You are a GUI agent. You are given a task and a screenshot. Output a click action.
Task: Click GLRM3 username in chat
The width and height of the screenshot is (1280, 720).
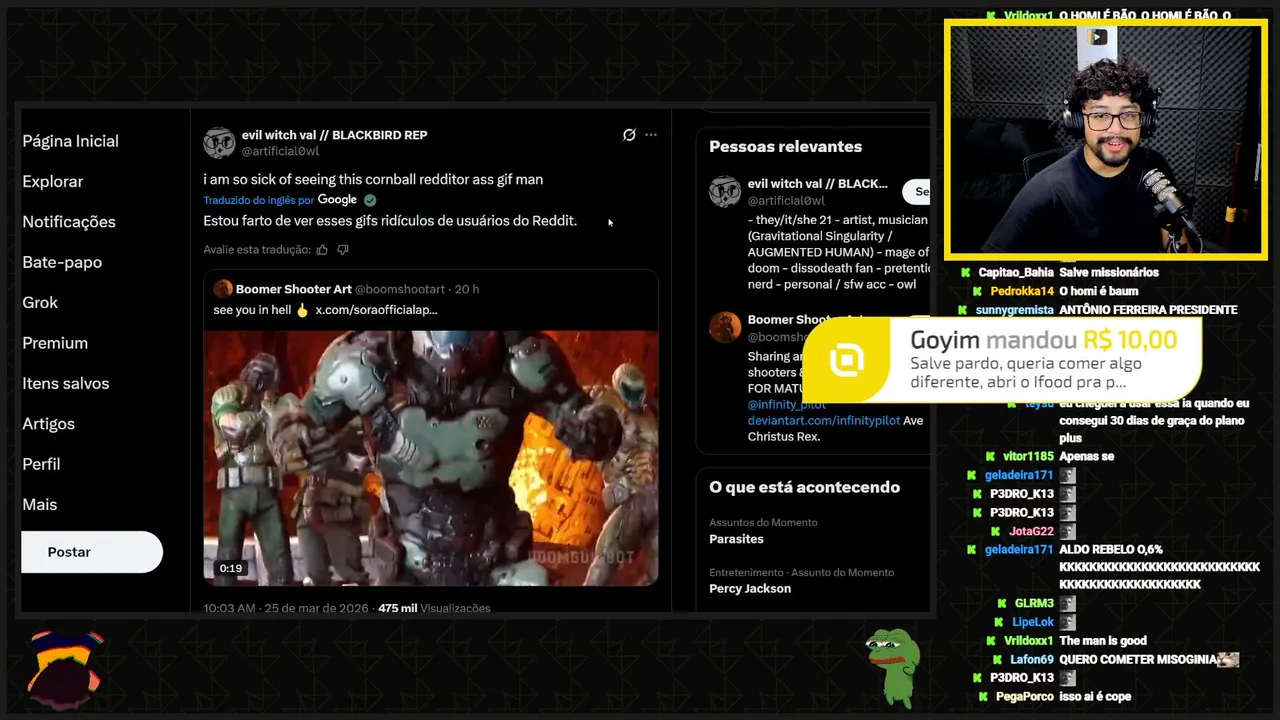pos(1034,604)
